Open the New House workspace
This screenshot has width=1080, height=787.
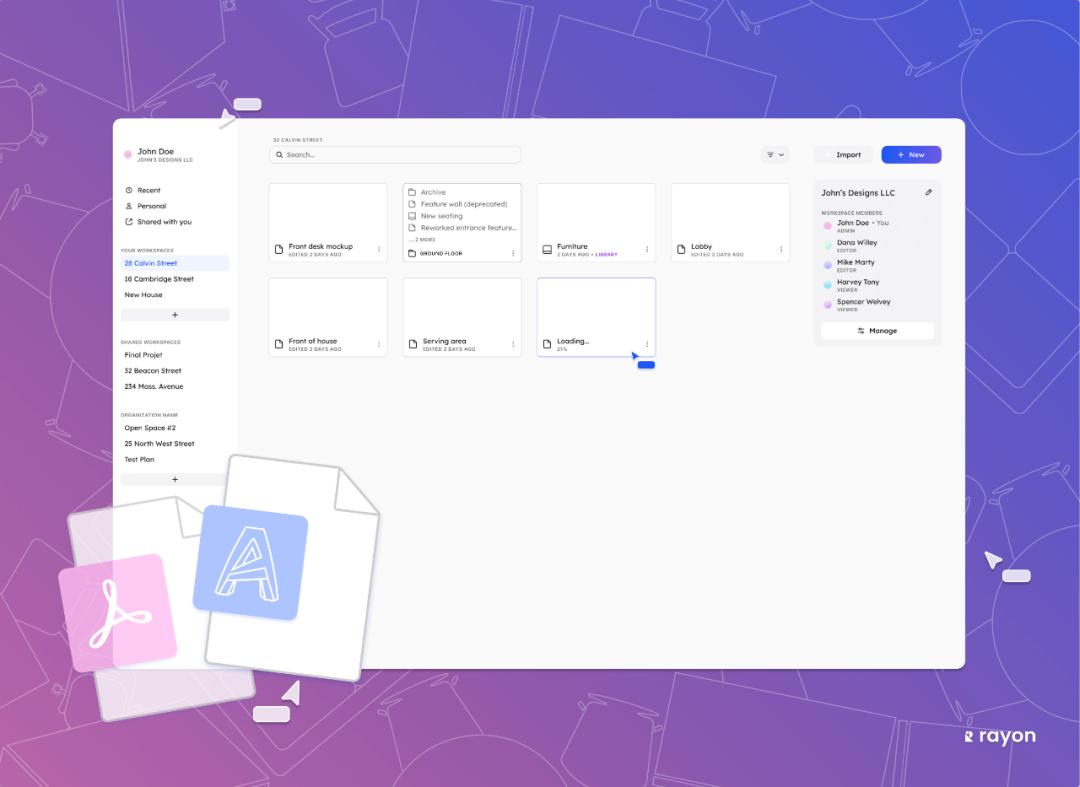click(143, 295)
